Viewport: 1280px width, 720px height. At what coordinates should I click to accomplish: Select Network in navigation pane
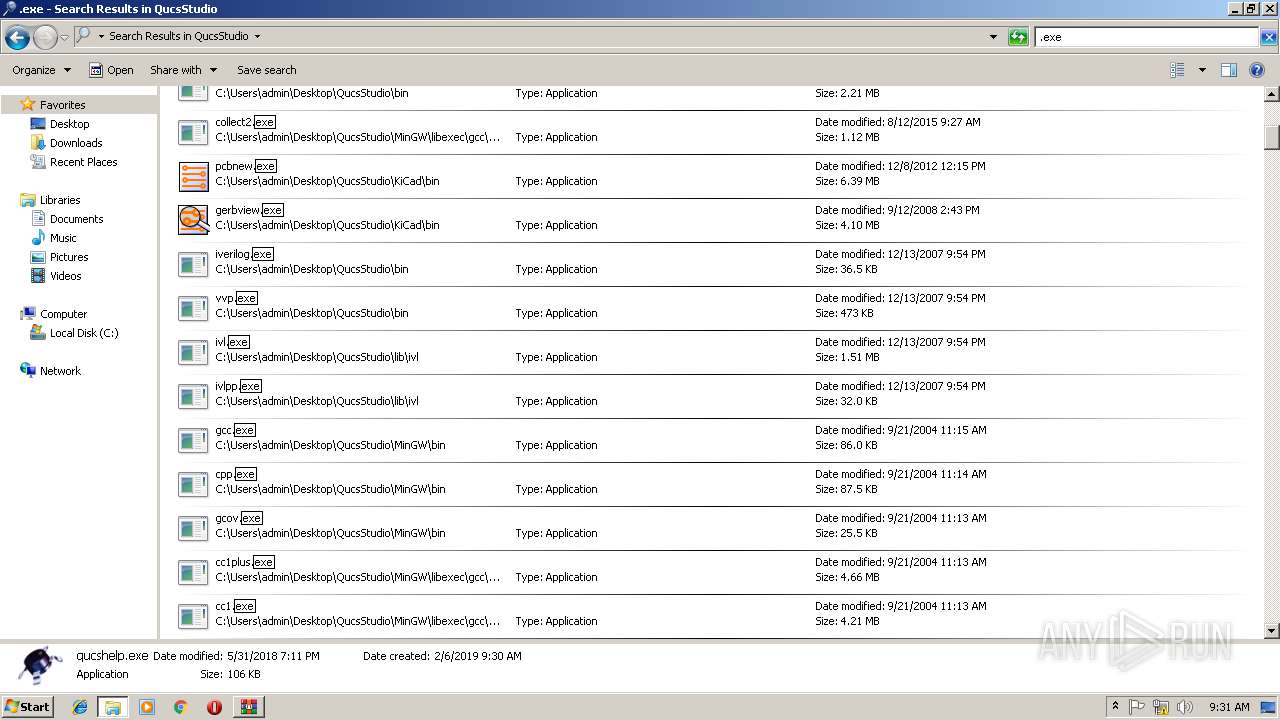pos(60,371)
